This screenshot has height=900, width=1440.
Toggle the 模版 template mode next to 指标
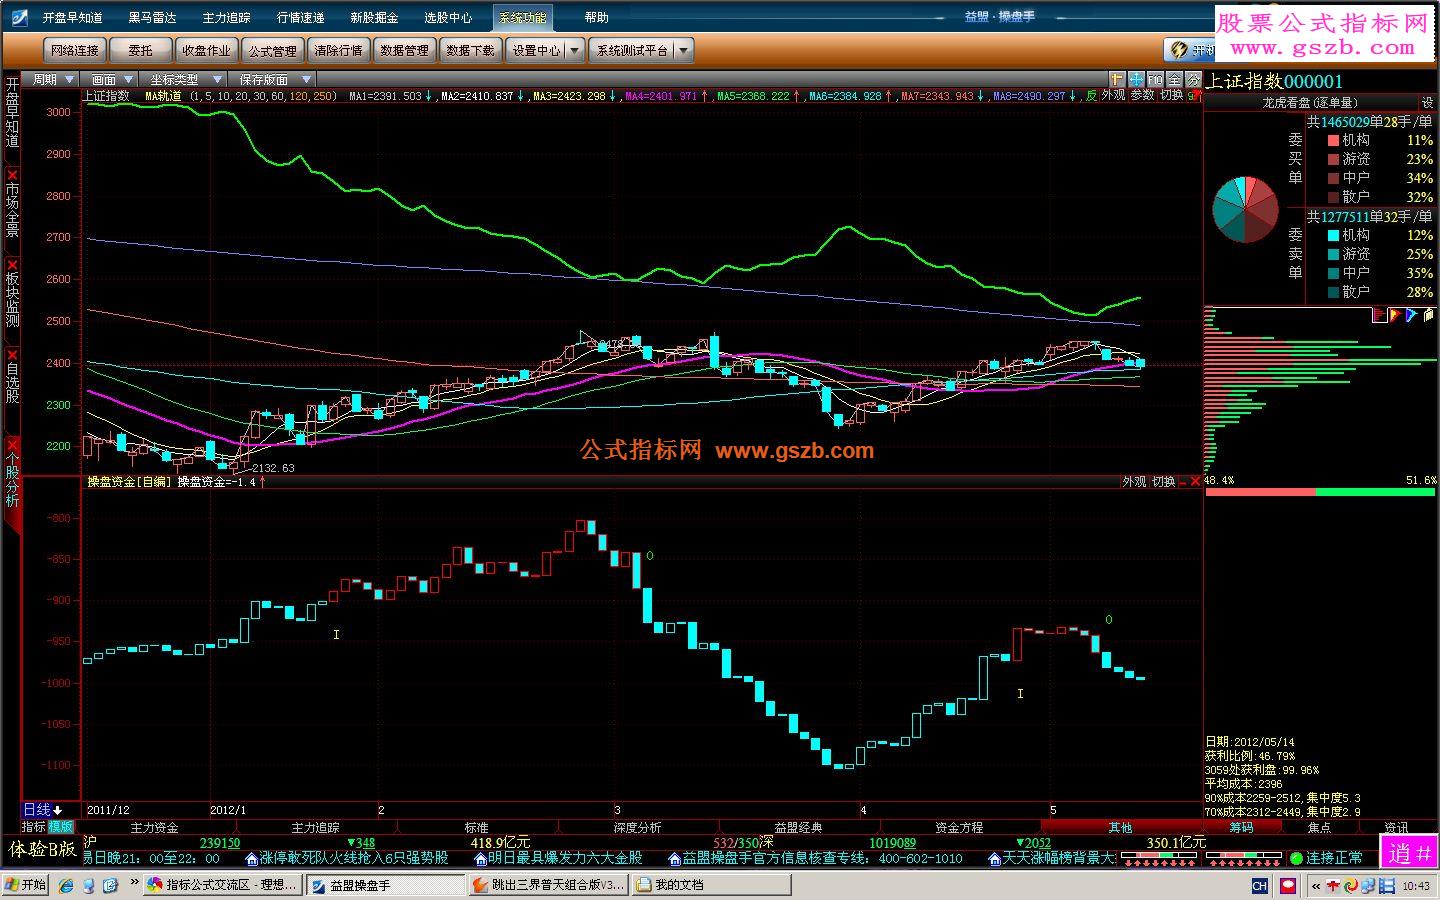tap(61, 827)
